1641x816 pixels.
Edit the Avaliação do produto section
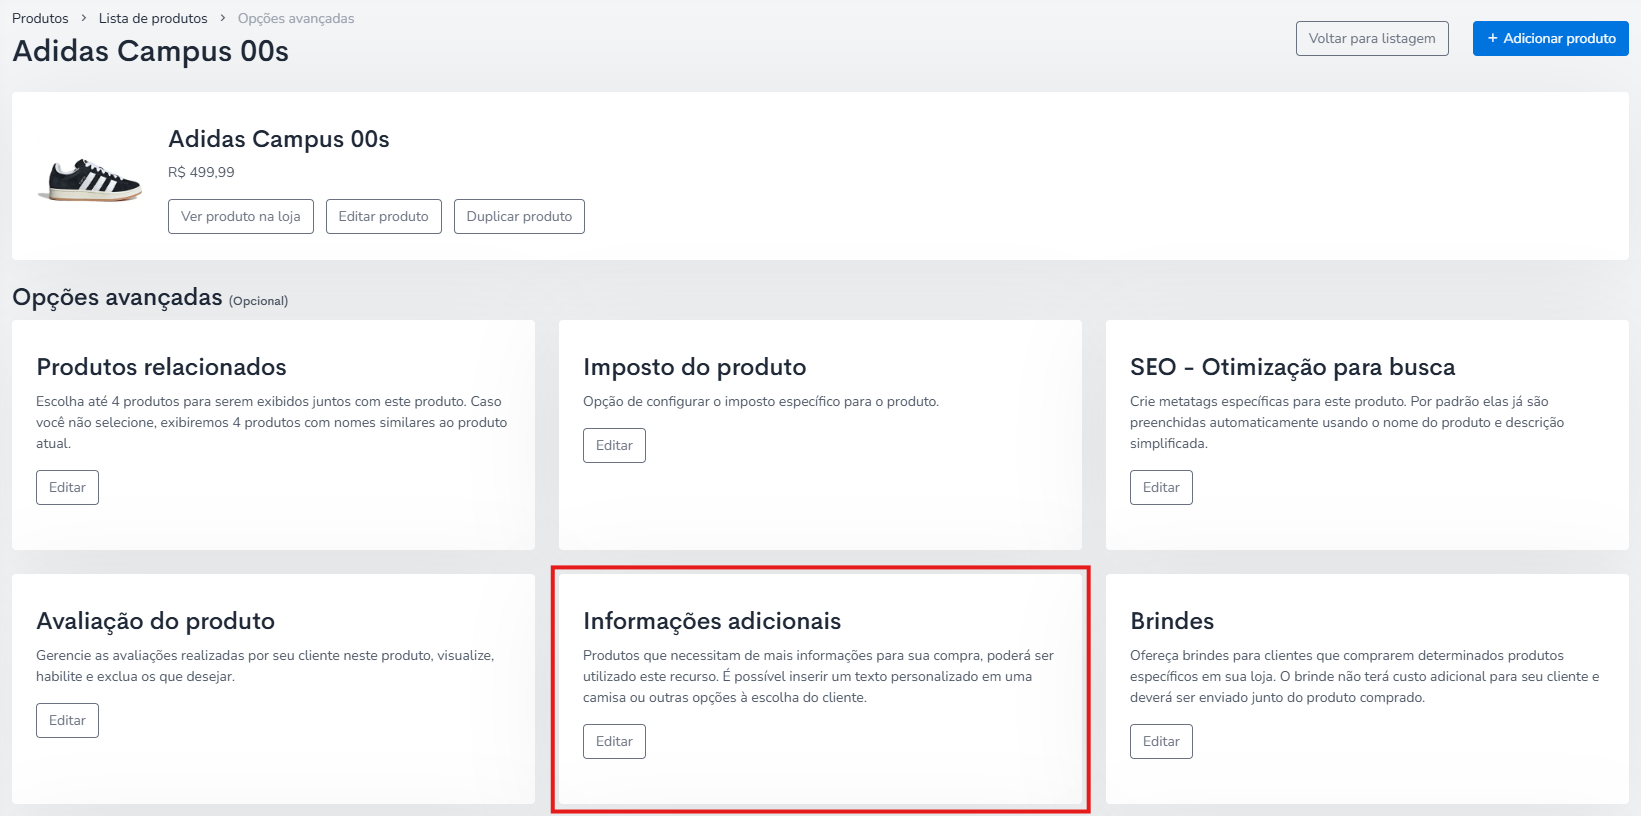point(67,720)
